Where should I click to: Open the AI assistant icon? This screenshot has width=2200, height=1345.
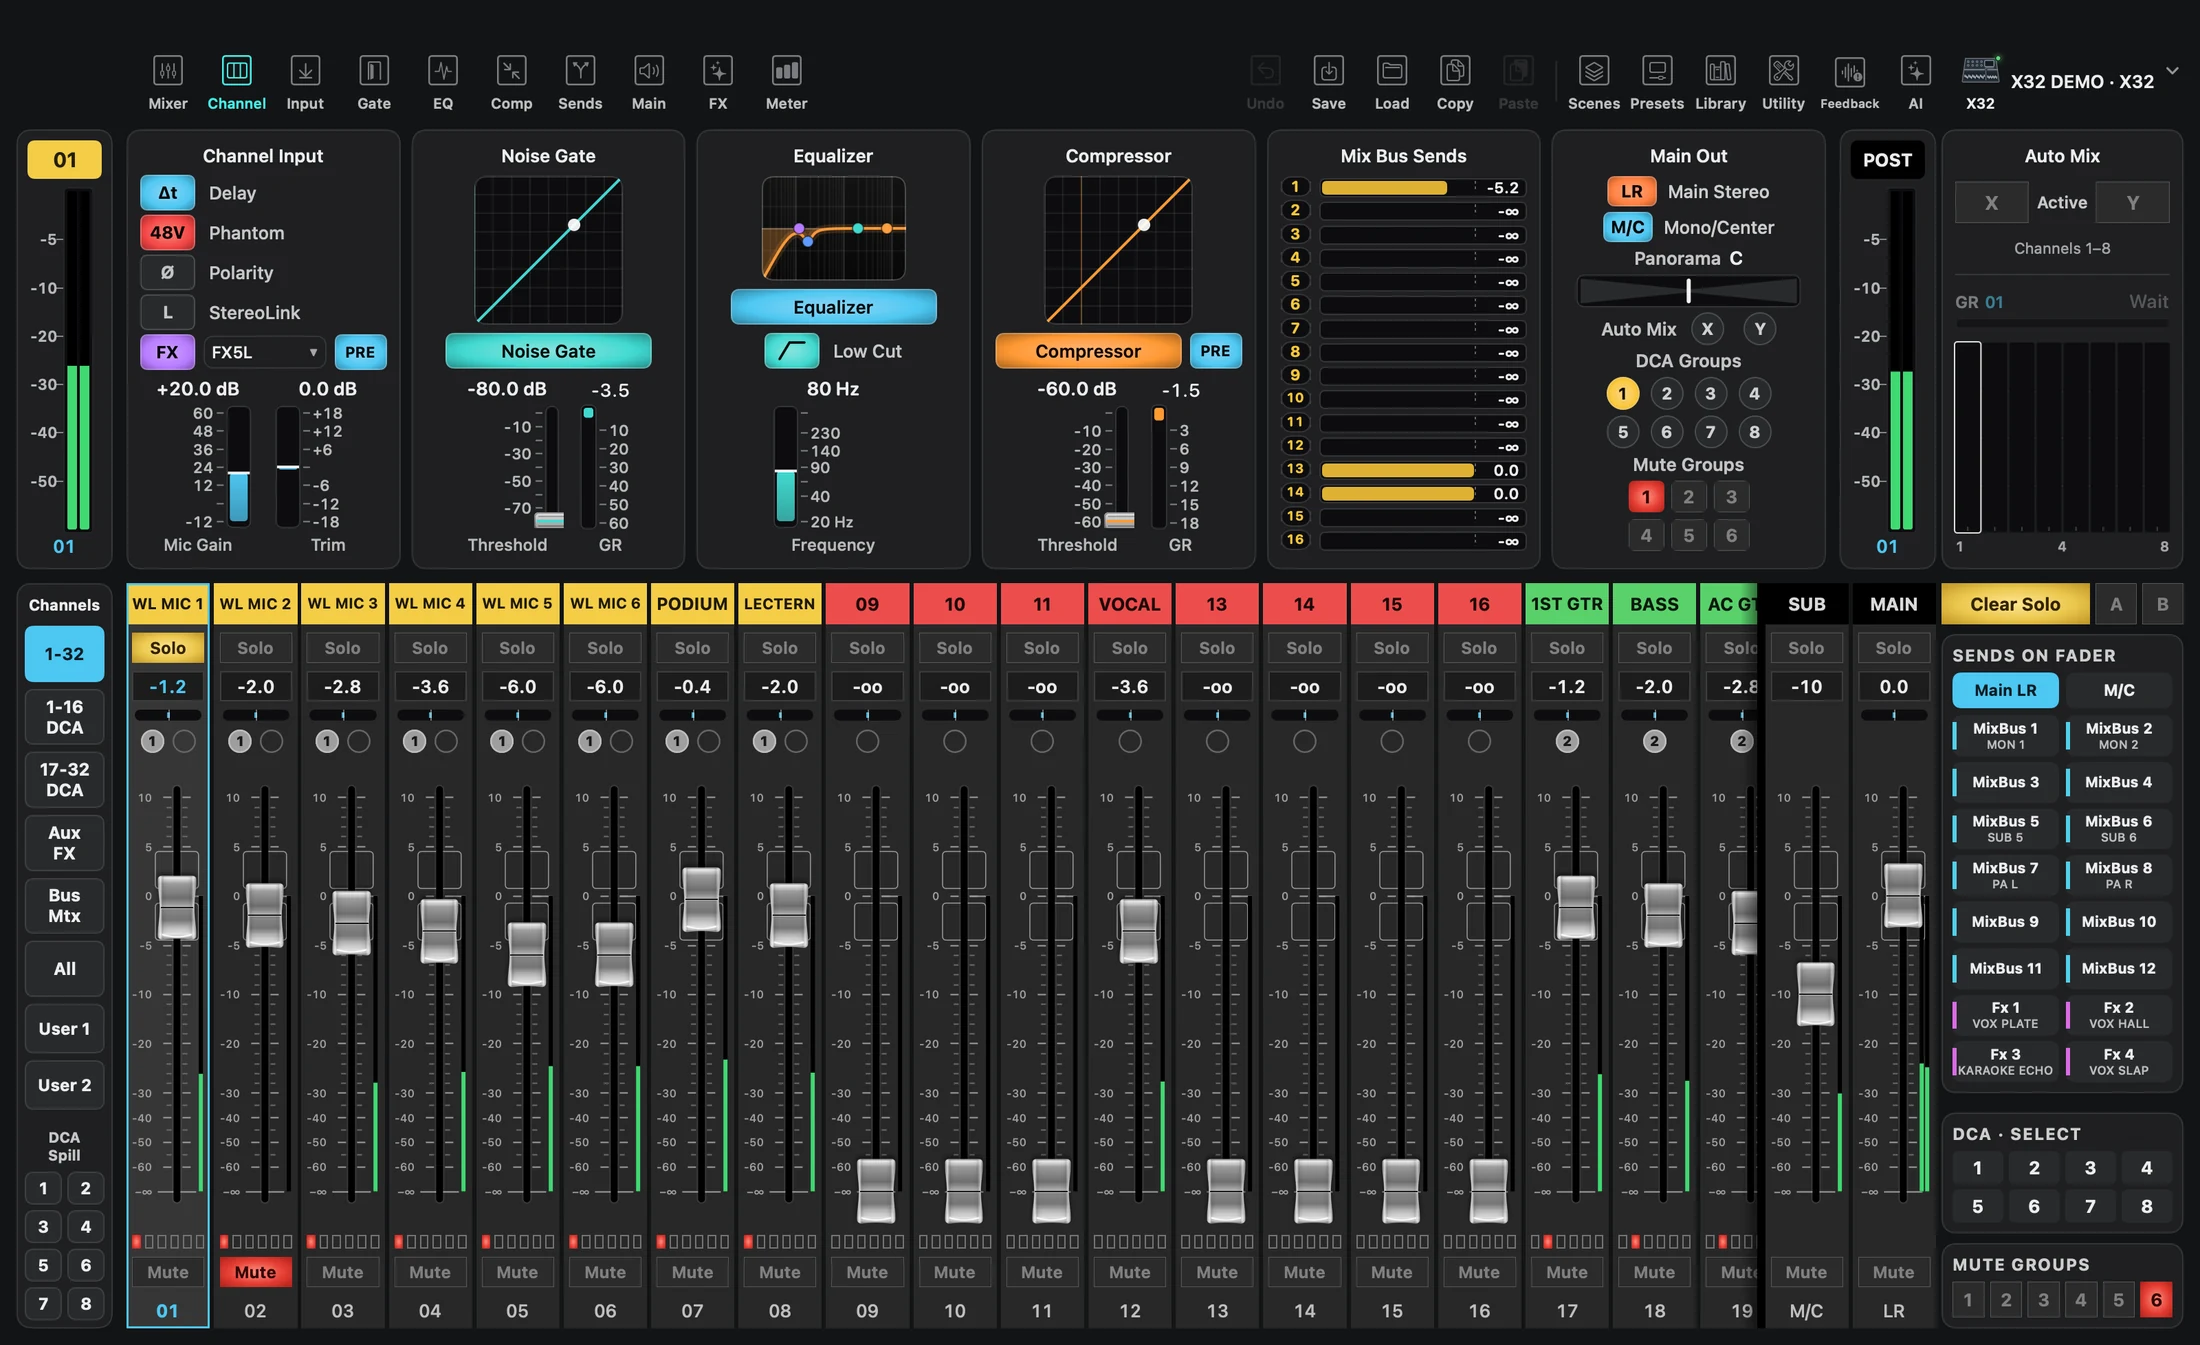(1915, 82)
